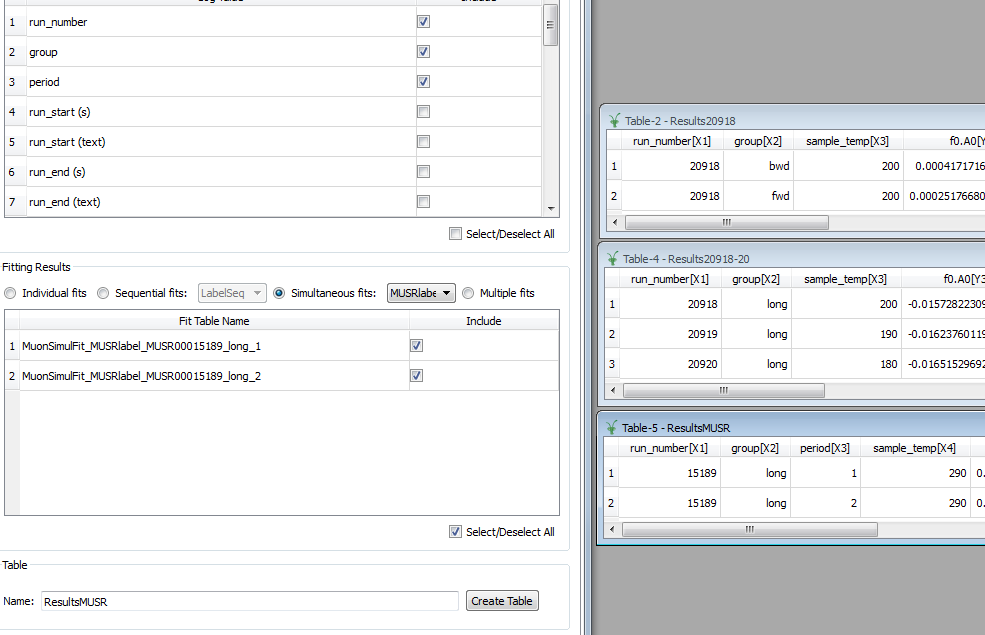Click the Table-4 Results20918-20 workspace icon

611,258
